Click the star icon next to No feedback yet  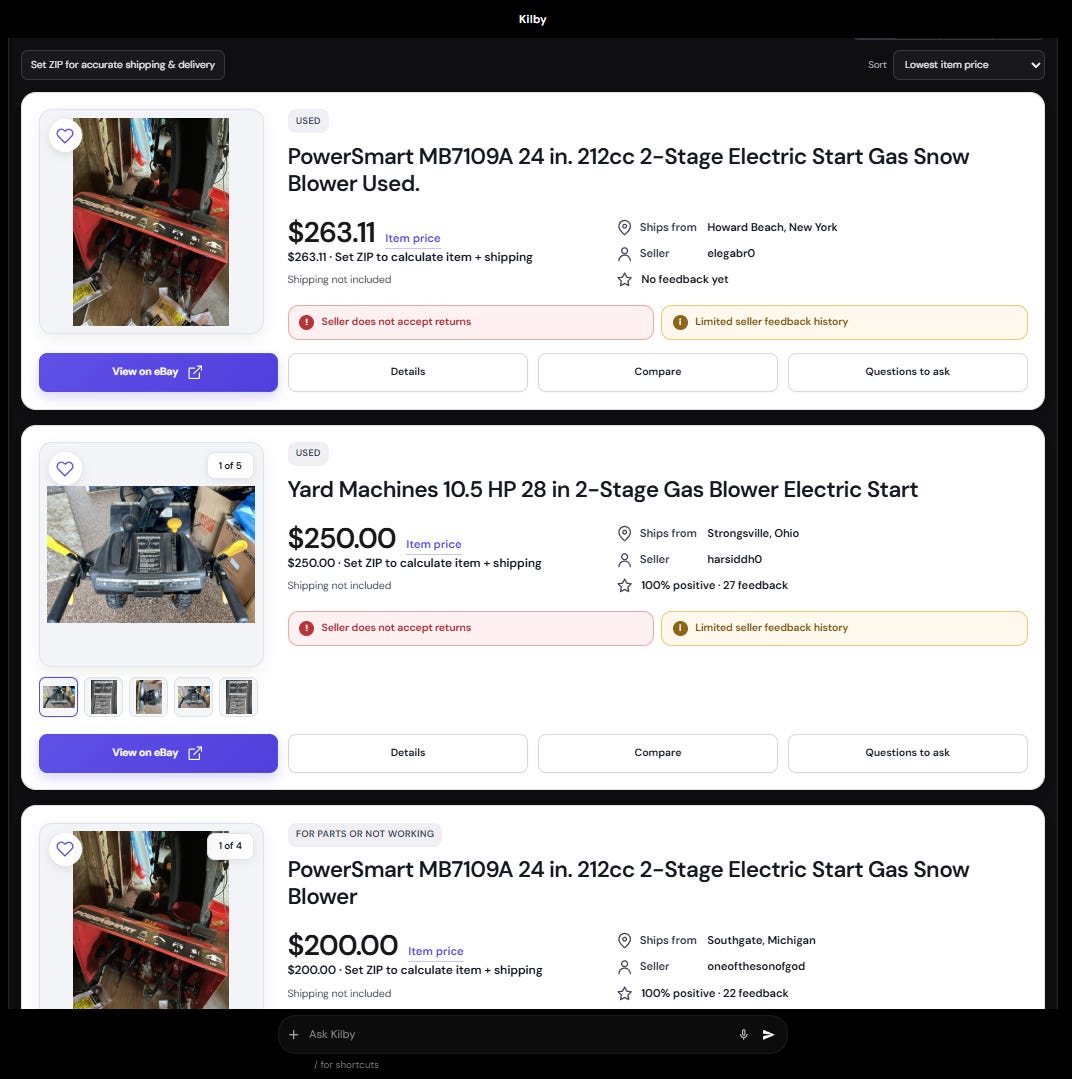624,279
